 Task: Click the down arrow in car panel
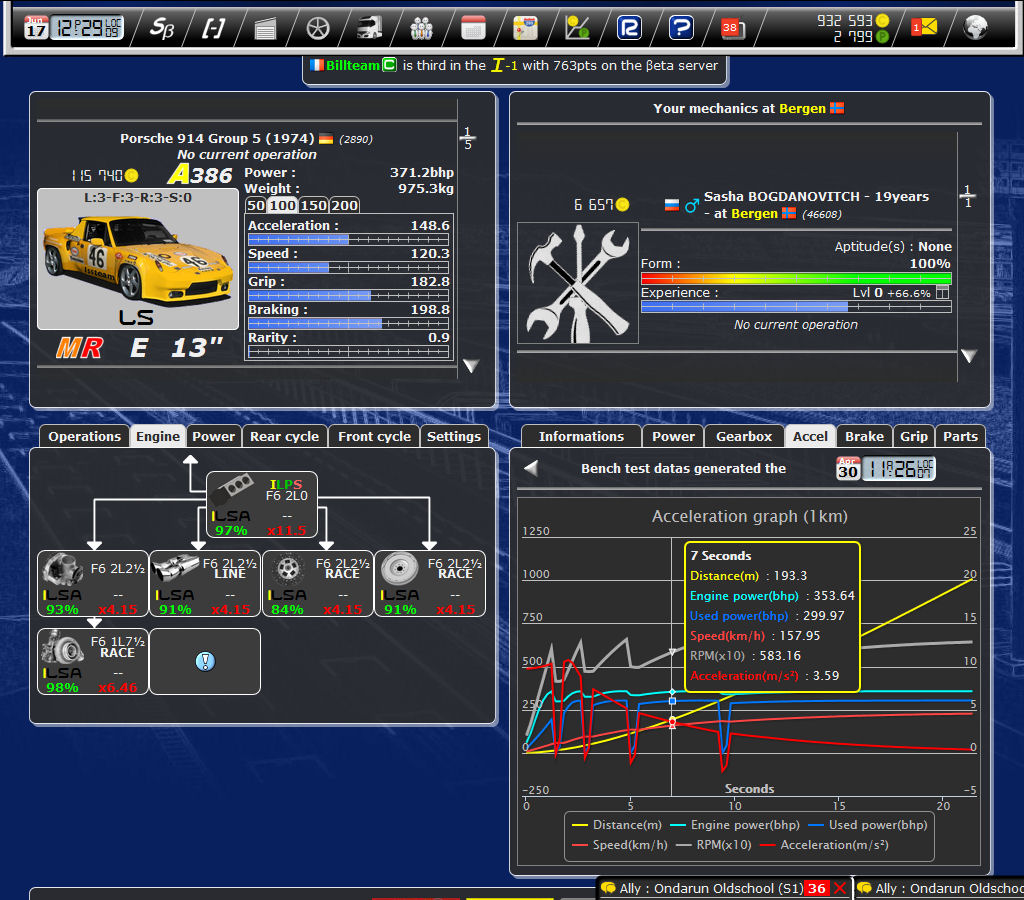coord(471,365)
